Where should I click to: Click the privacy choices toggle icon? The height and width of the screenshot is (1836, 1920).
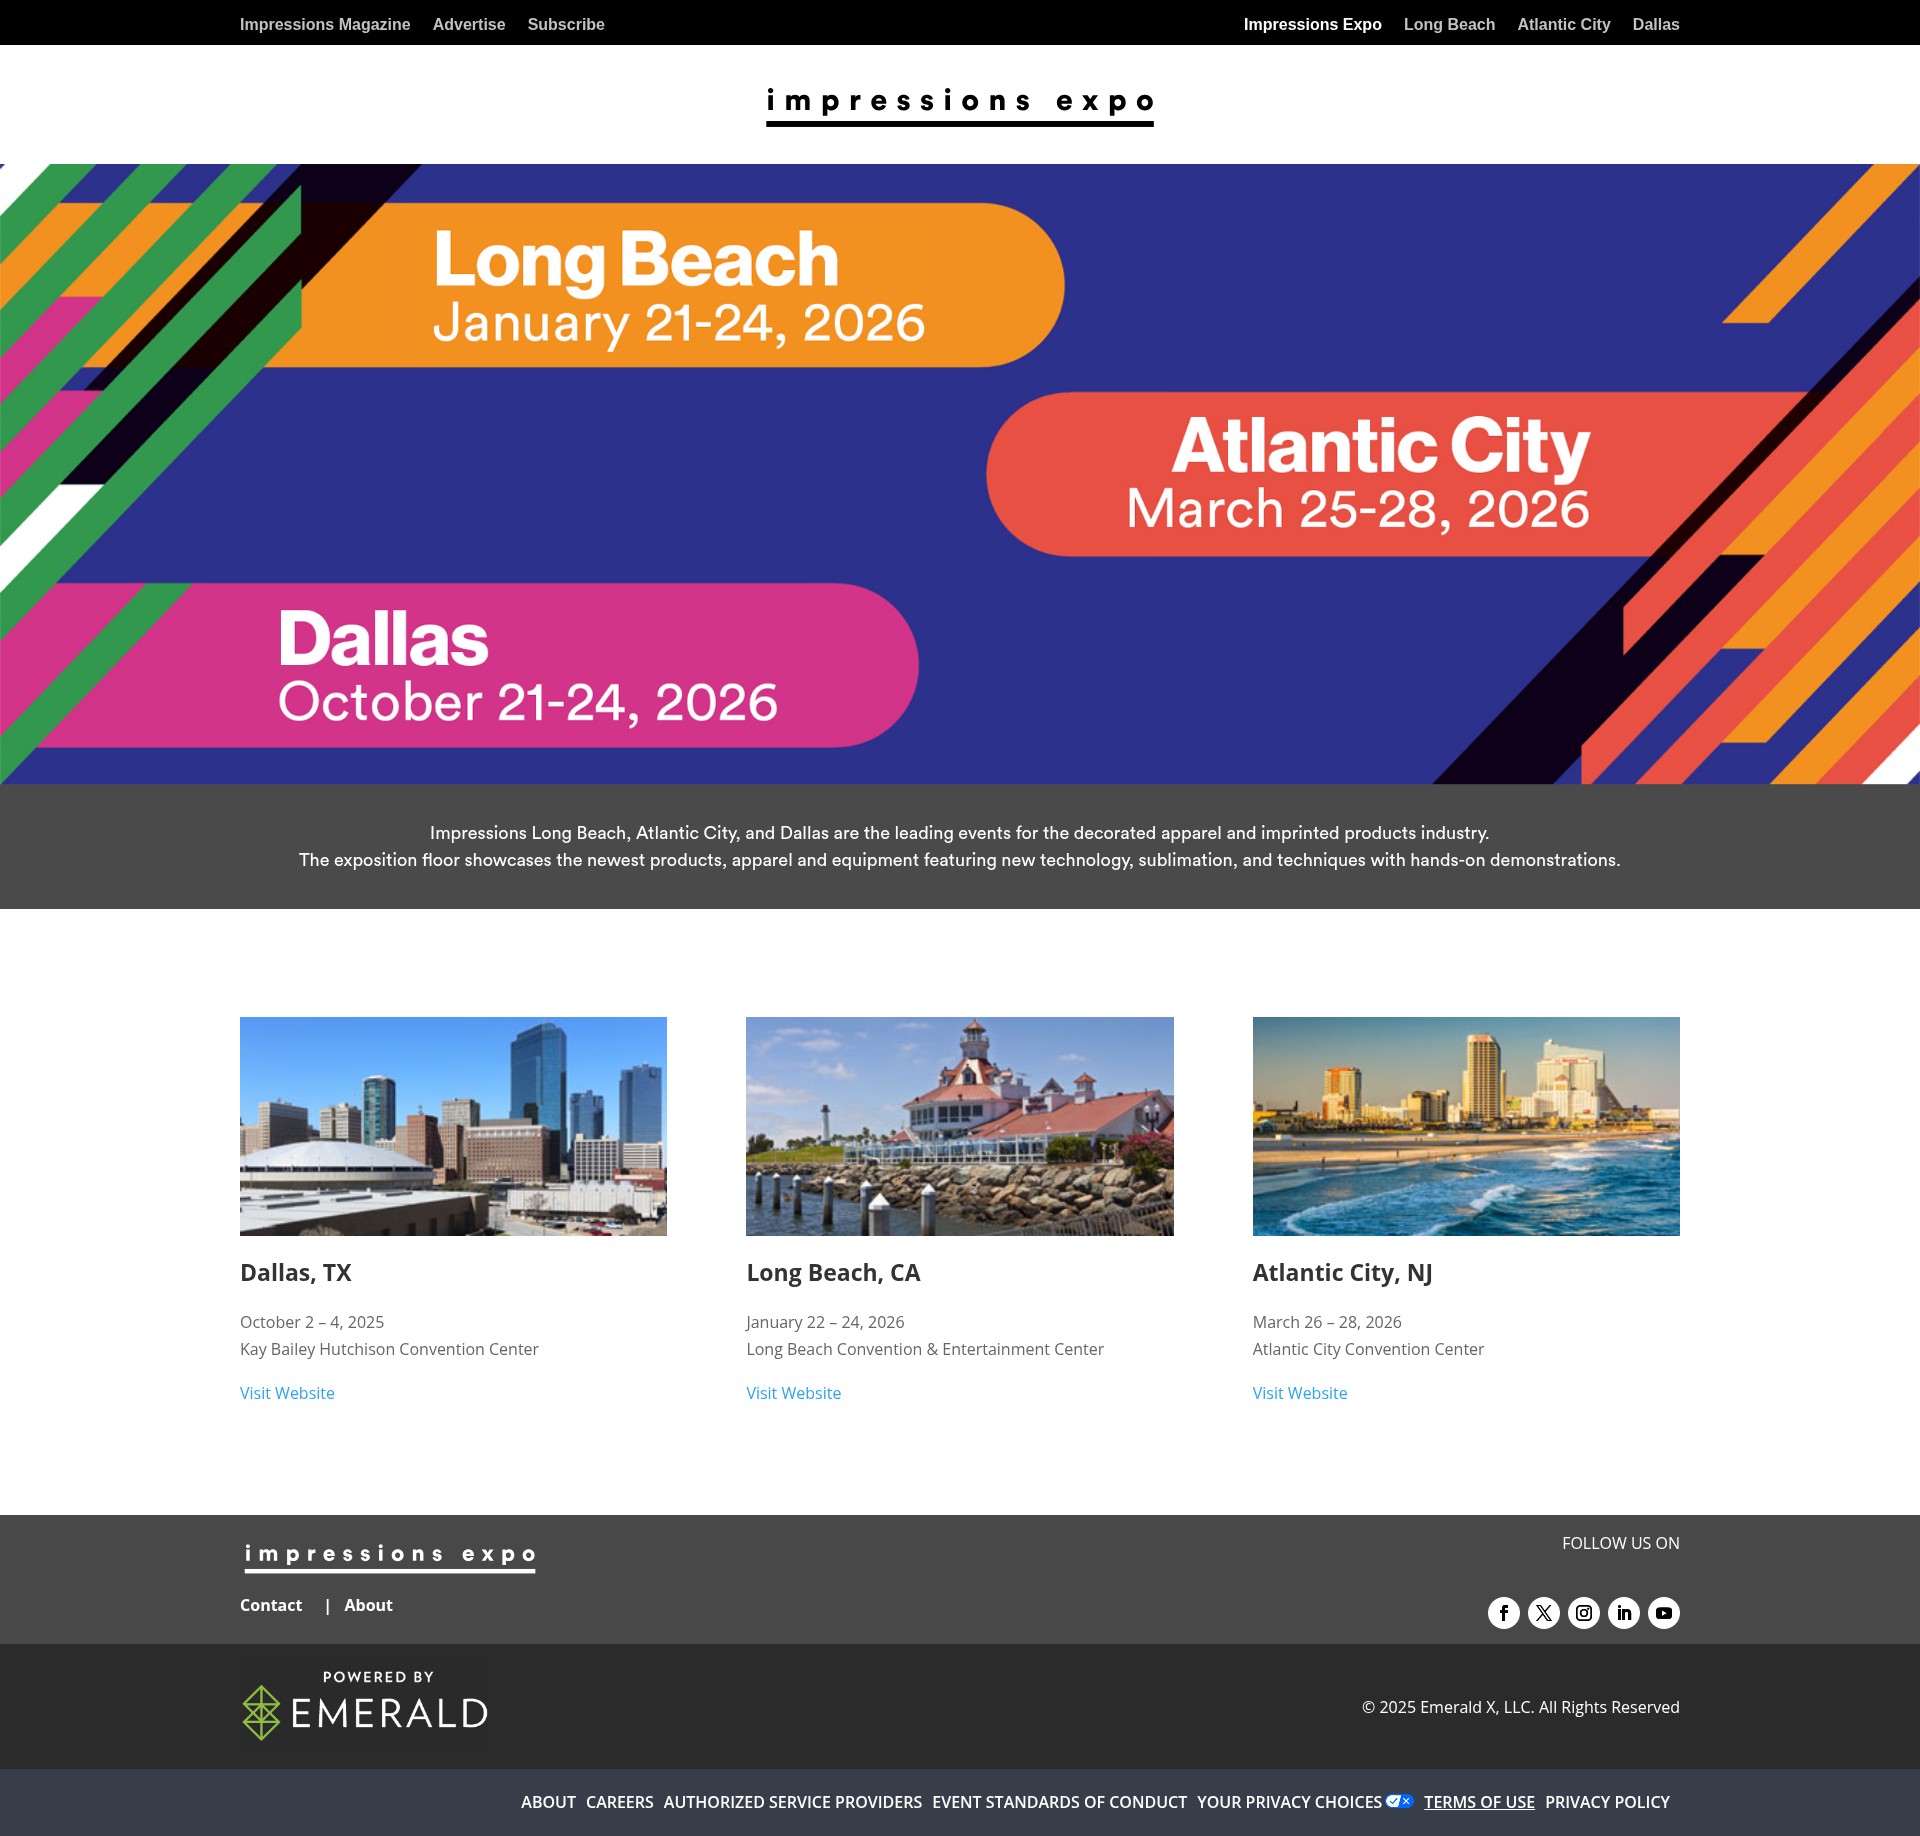(x=1399, y=1801)
